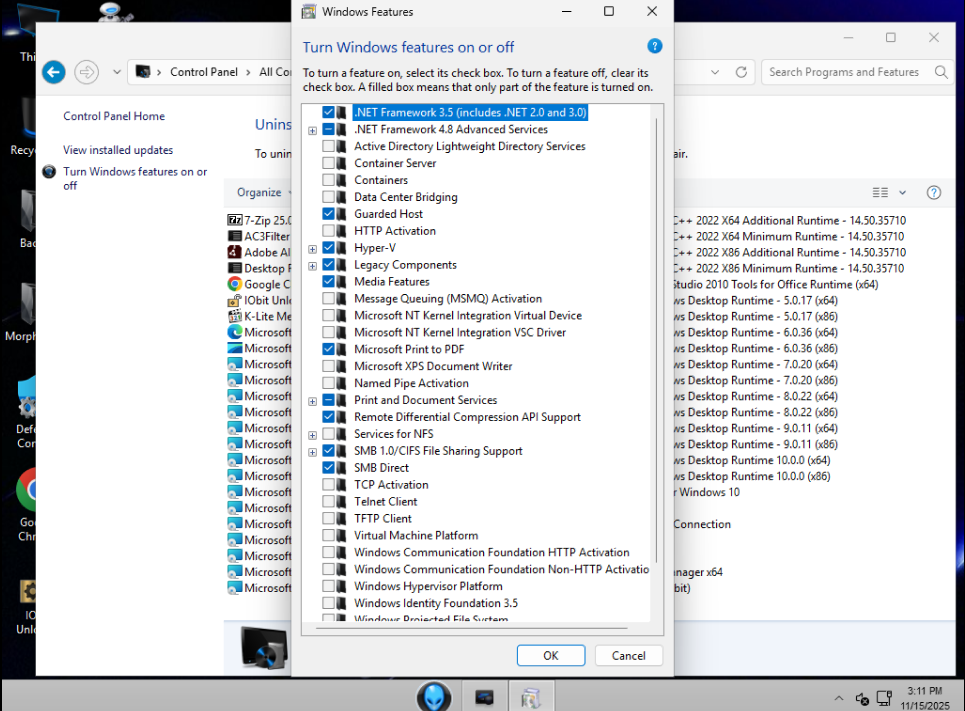The height and width of the screenshot is (711, 965).
Task: Uncheck the Microsoft Print to PDF checkbox
Action: pyautogui.click(x=329, y=350)
